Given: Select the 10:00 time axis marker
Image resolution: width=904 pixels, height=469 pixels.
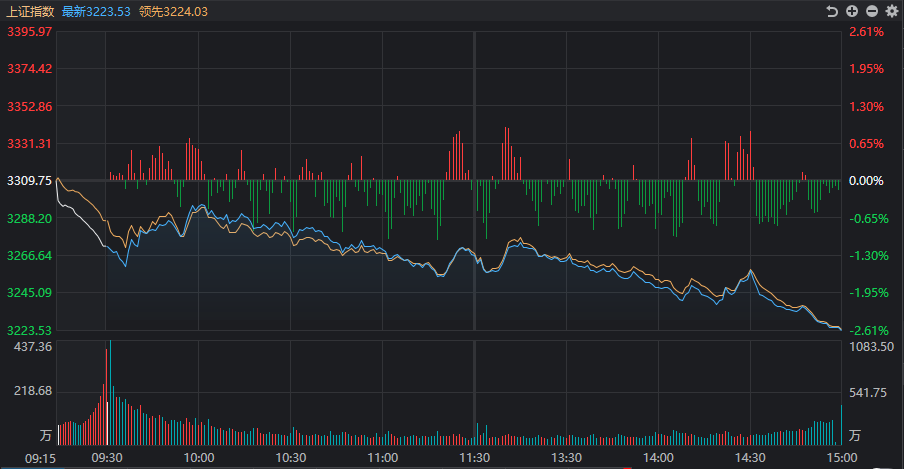Looking at the screenshot, I should coord(199,457).
